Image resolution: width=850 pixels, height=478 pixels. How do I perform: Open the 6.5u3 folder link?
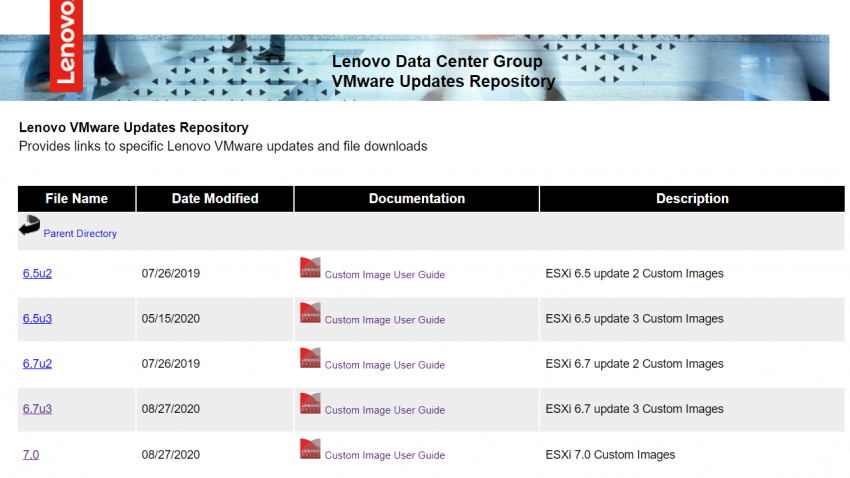coord(37,319)
